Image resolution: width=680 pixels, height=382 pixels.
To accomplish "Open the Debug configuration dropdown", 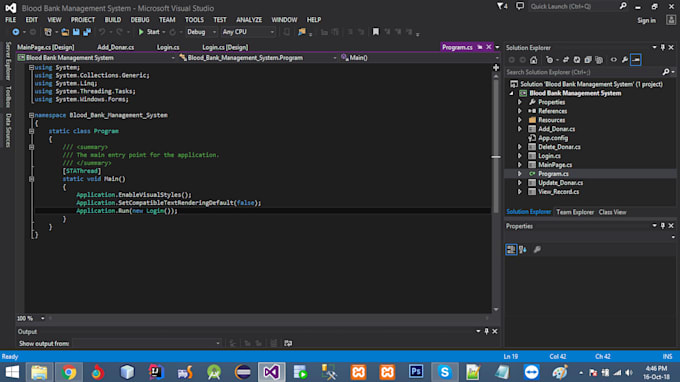I will point(201,32).
